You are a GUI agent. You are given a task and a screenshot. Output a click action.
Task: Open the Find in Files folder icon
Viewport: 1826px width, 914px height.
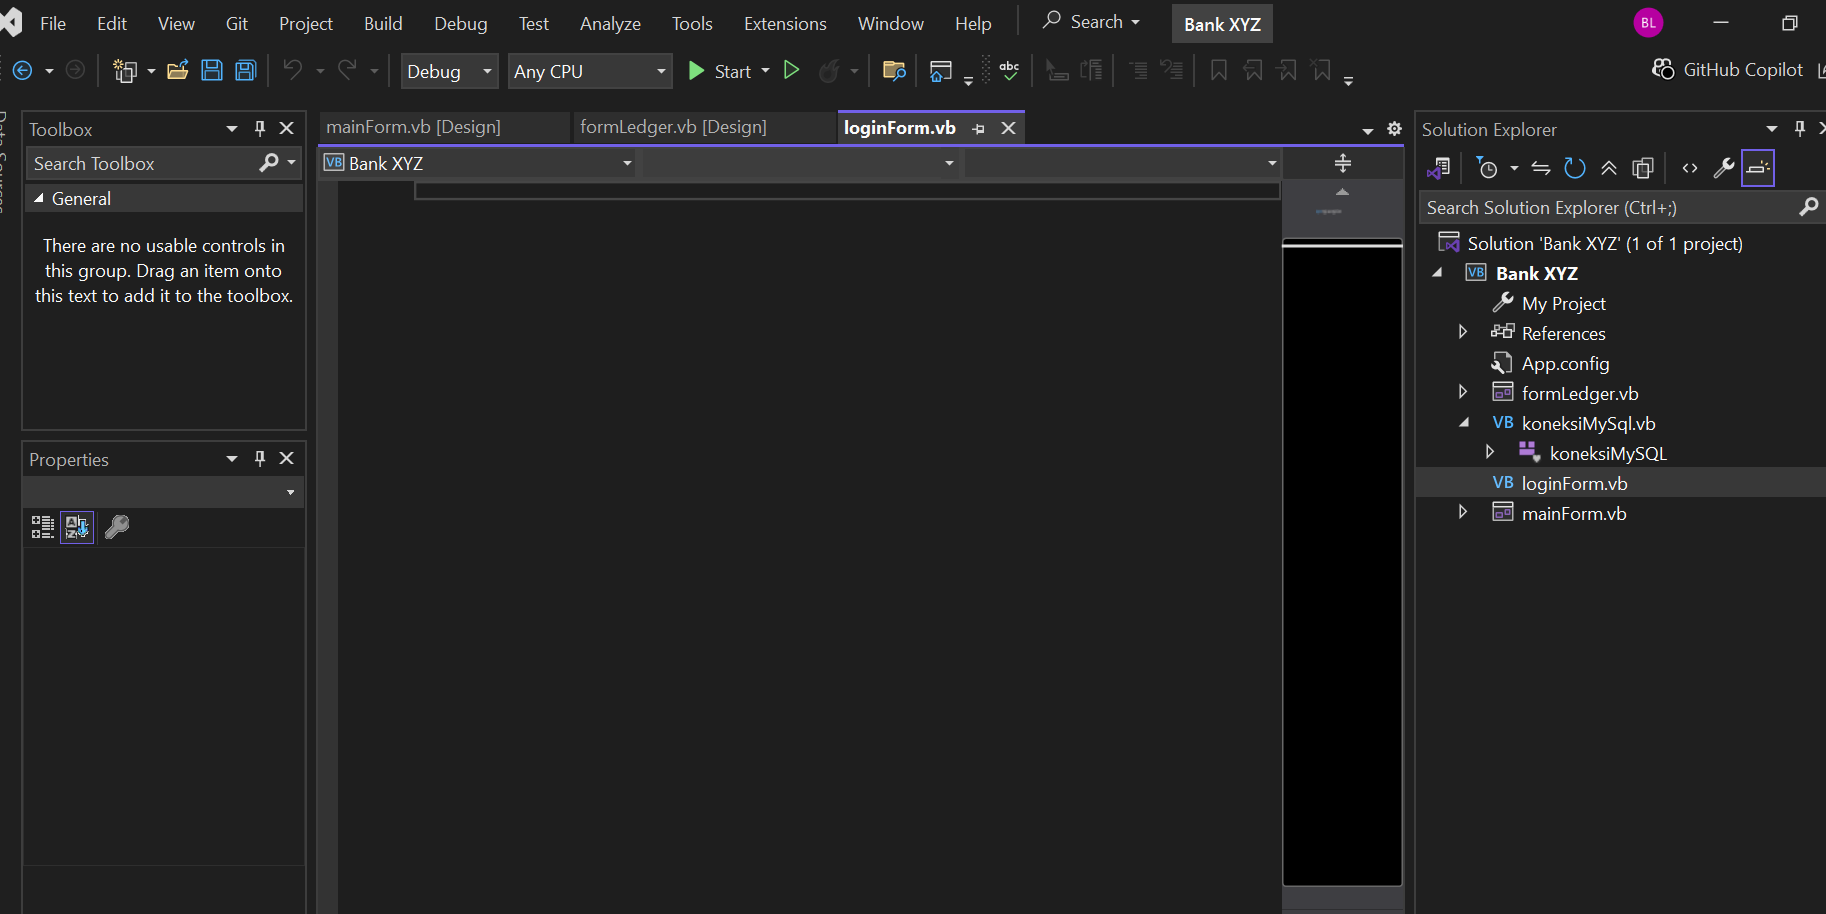894,70
